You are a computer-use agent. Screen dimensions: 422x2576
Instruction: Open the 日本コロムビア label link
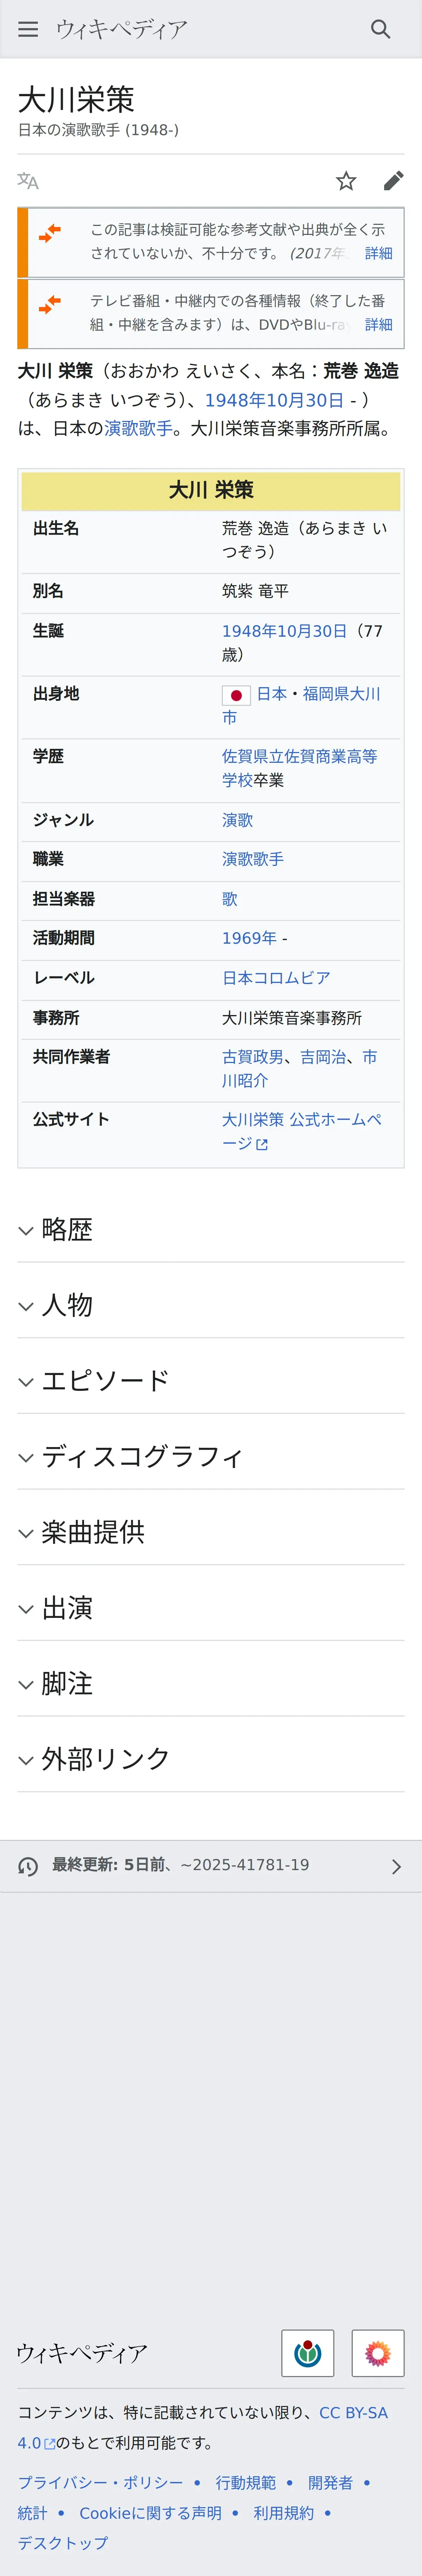point(276,978)
